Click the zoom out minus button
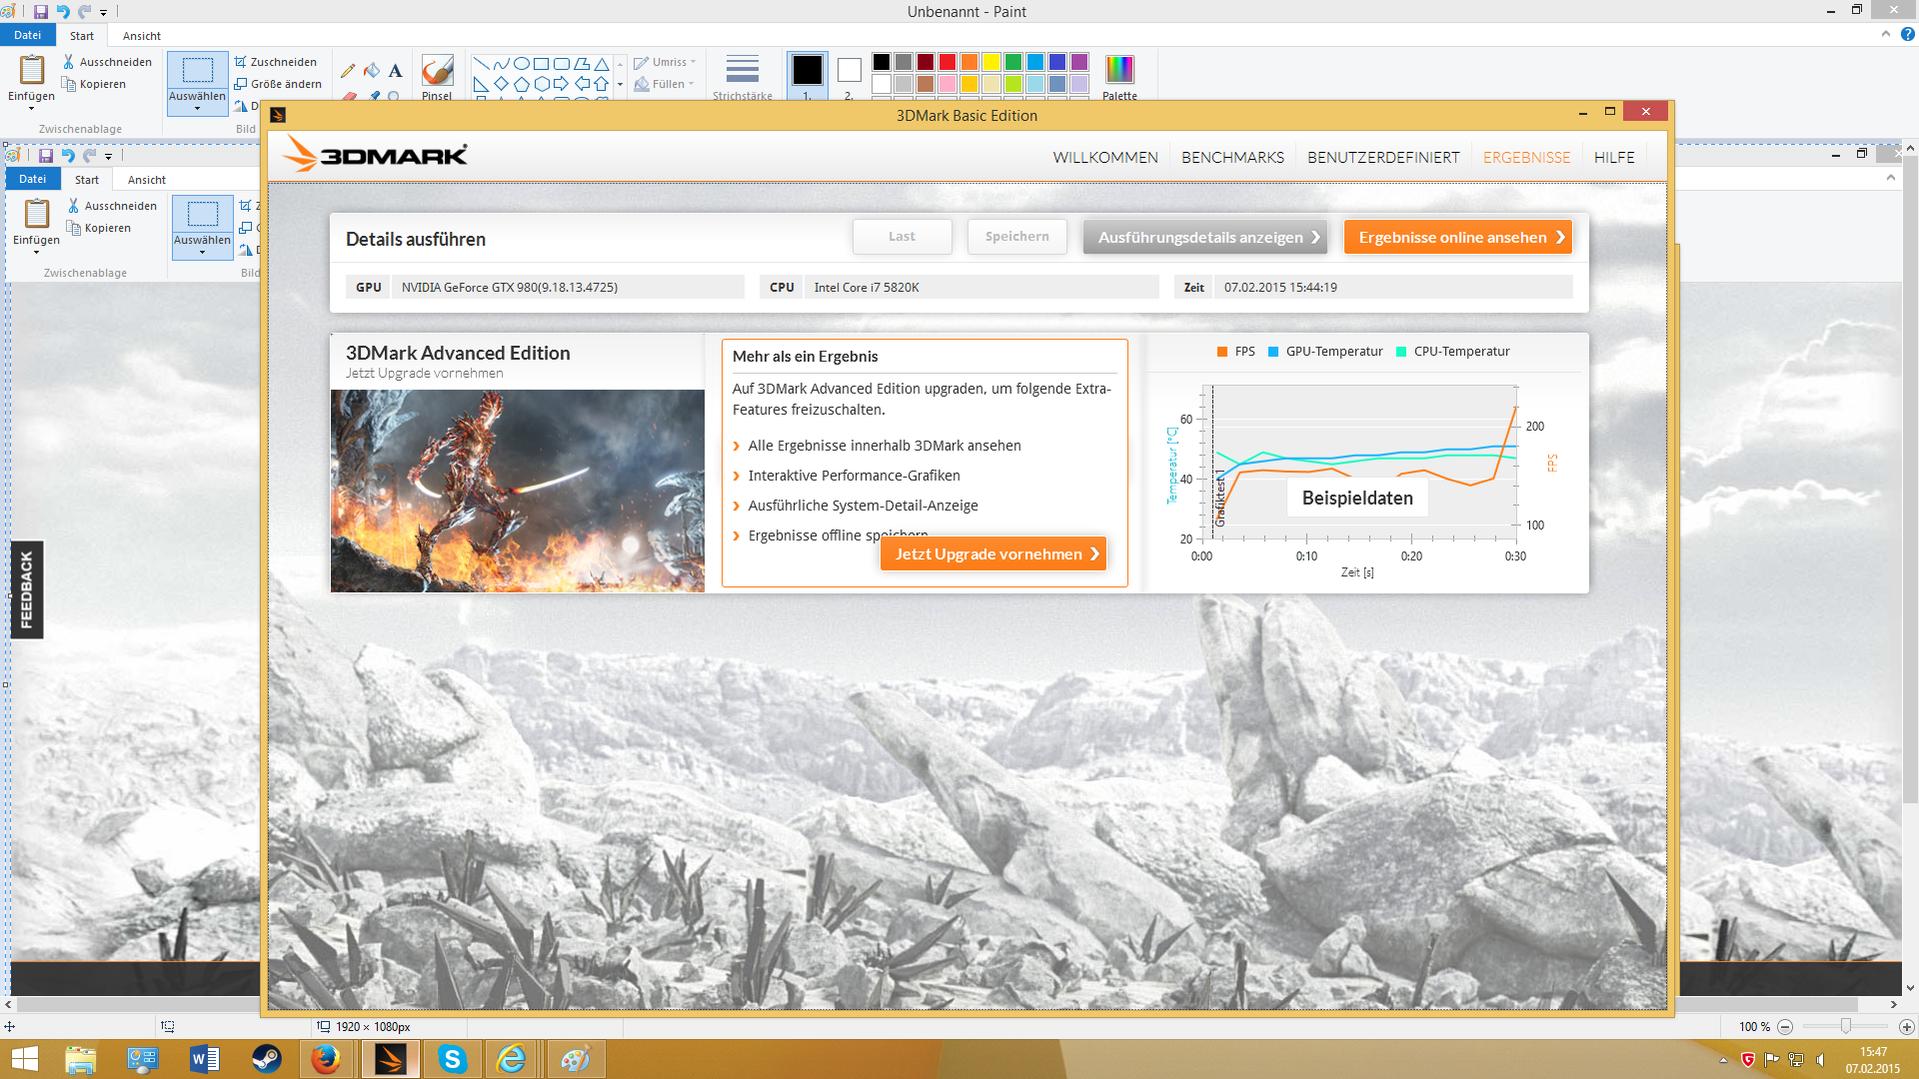Viewport: 1919px width, 1079px height. point(1785,1026)
